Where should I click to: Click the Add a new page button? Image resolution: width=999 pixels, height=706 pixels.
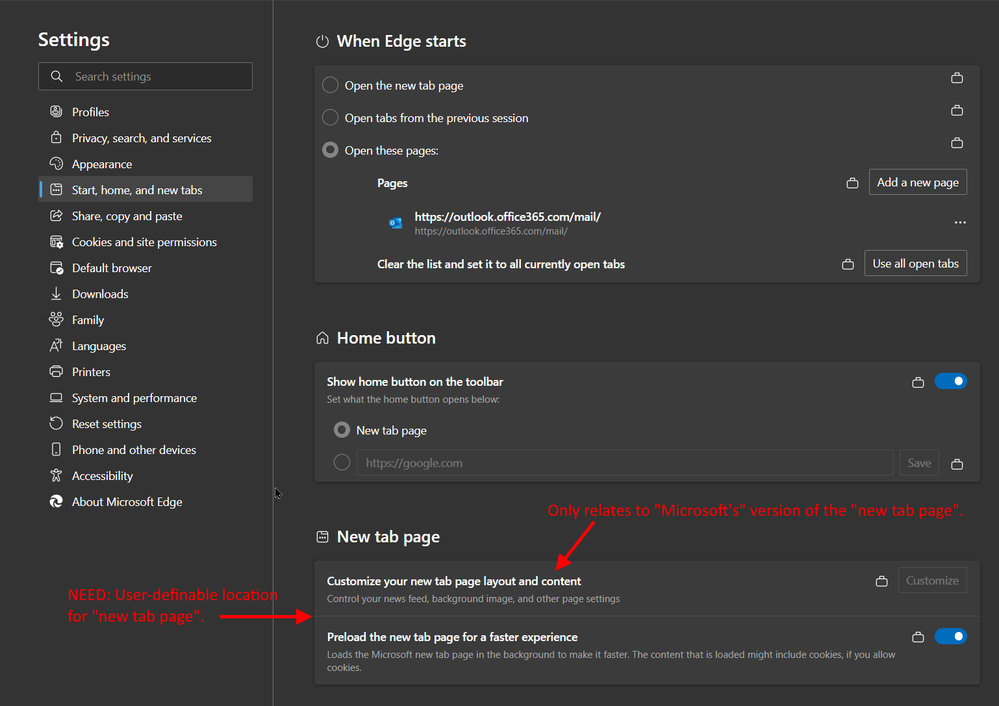coord(917,183)
